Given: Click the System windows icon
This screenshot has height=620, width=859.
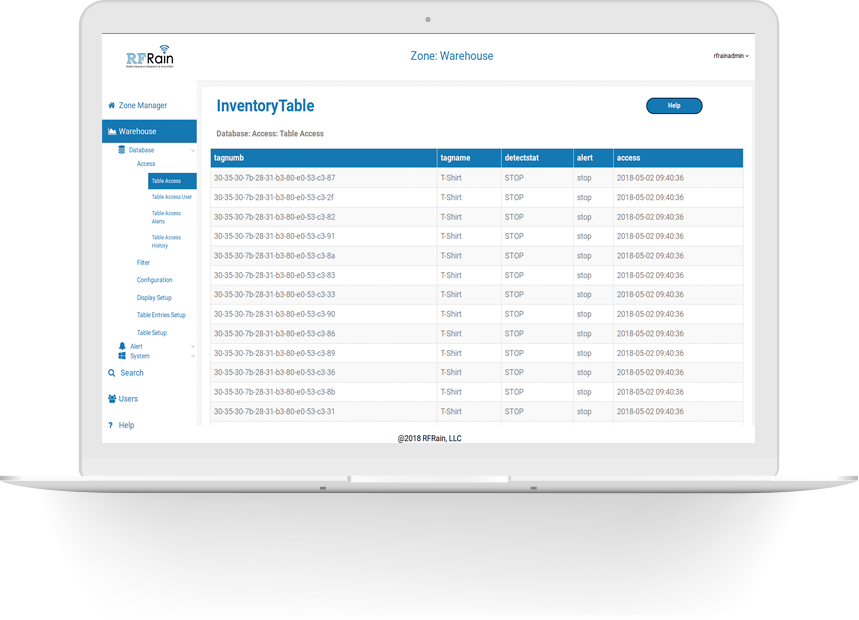Looking at the screenshot, I should [122, 356].
